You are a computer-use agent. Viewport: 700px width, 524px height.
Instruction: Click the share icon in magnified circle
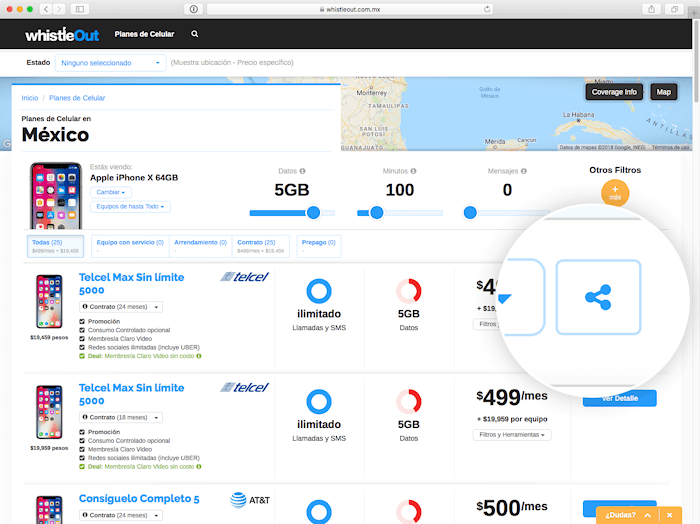pyautogui.click(x=598, y=297)
